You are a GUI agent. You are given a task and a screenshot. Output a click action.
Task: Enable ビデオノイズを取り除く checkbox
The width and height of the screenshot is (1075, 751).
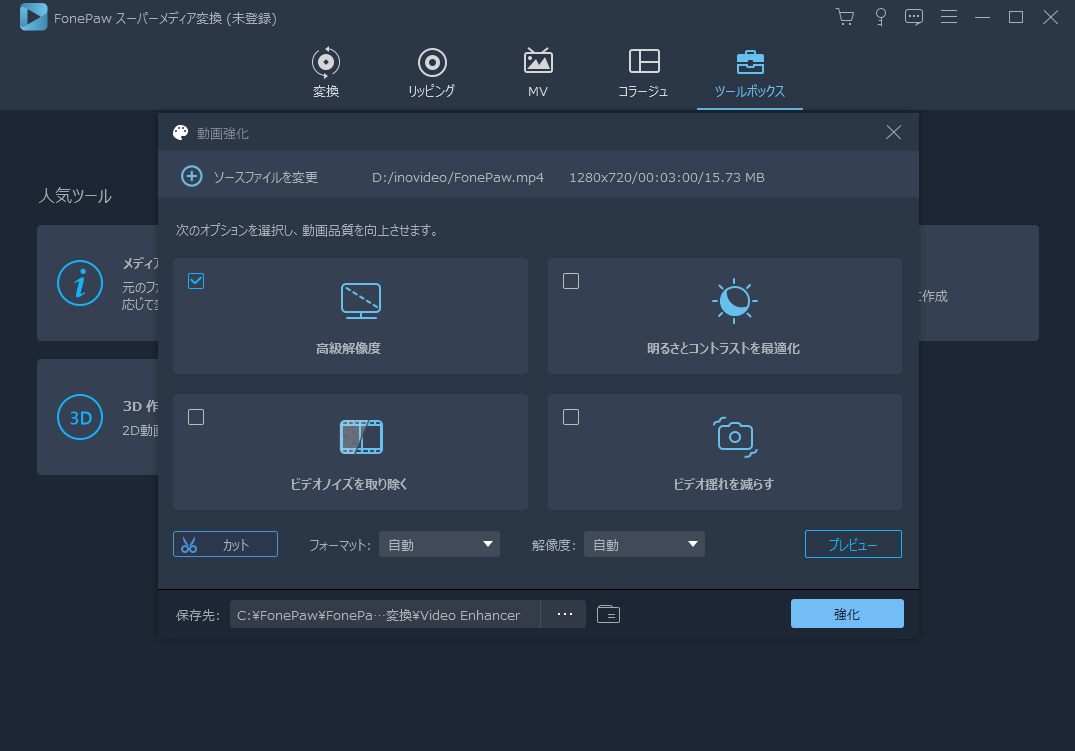196,417
